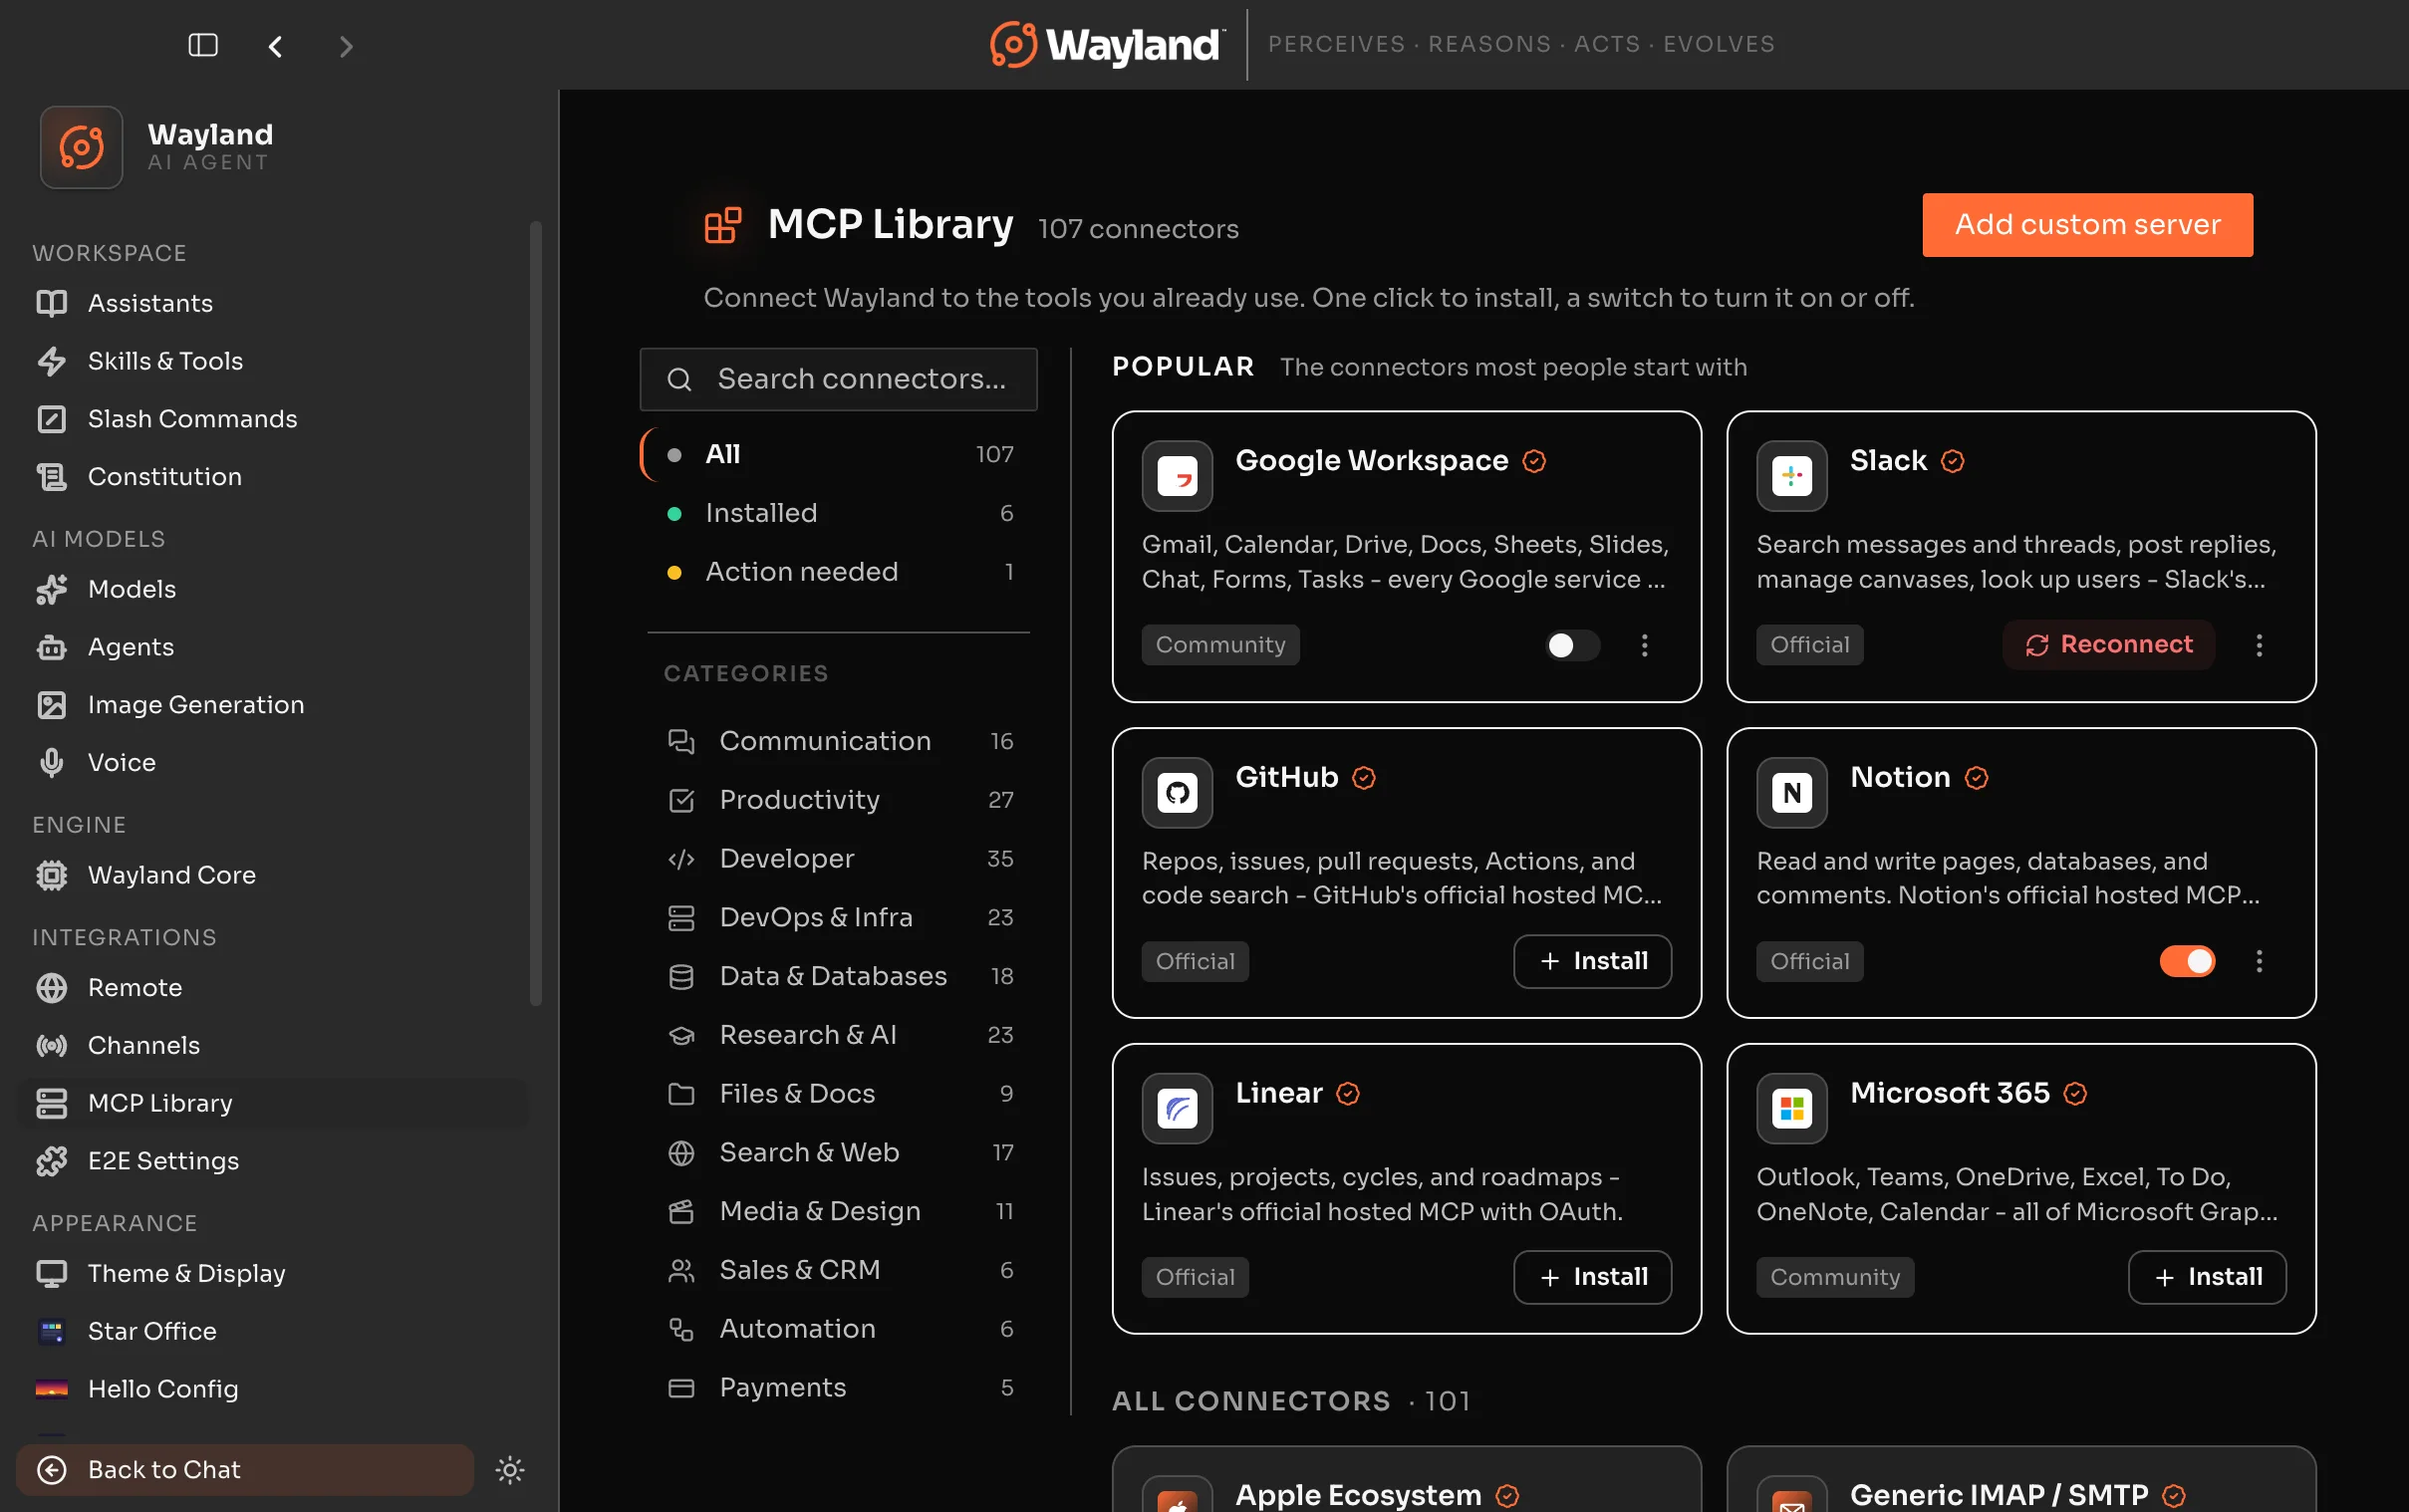Viewport: 2409px width, 1512px height.
Task: Click Add custom server button
Action: 2087,224
